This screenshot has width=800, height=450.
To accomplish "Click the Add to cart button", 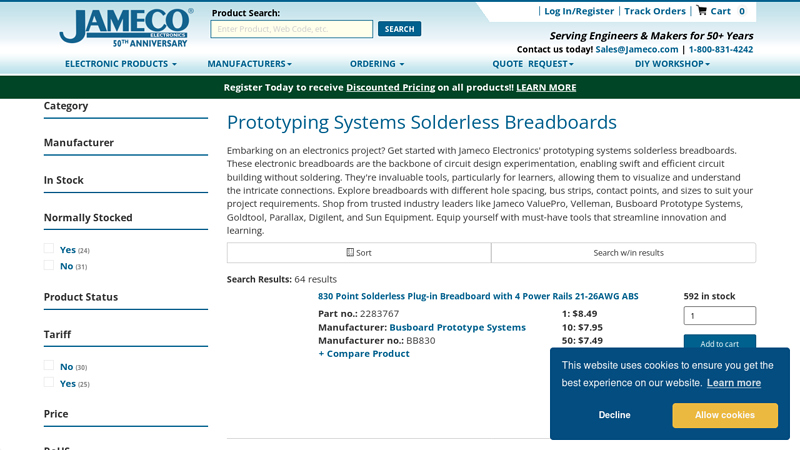I will tap(719, 342).
